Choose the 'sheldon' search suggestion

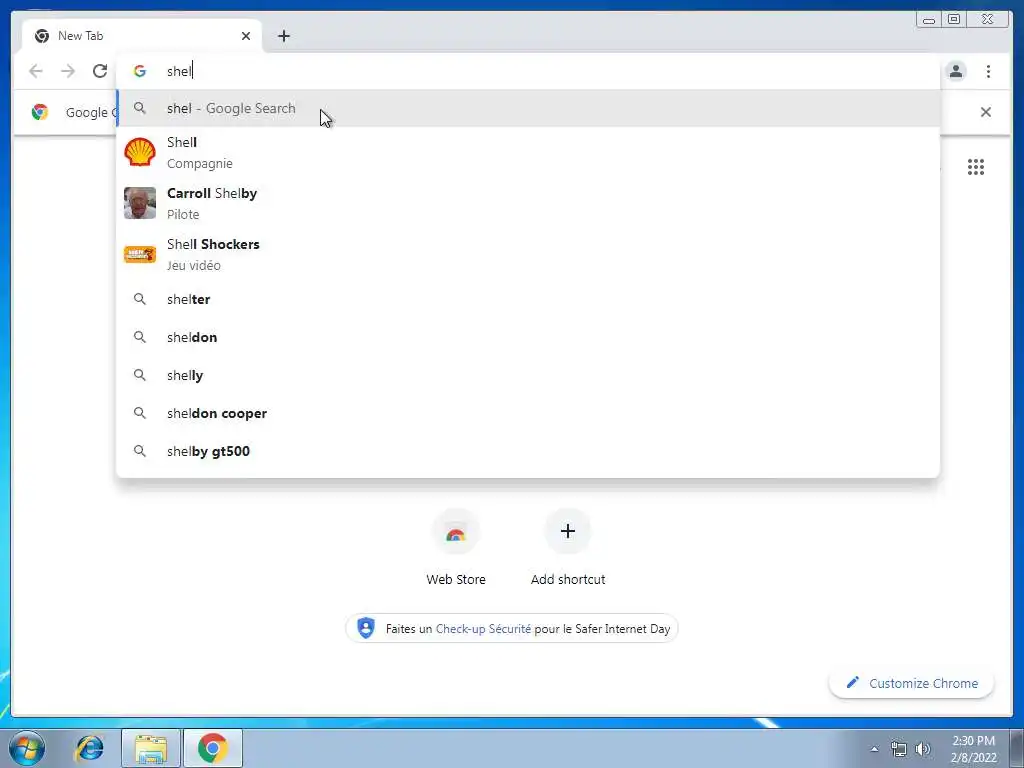(x=528, y=337)
